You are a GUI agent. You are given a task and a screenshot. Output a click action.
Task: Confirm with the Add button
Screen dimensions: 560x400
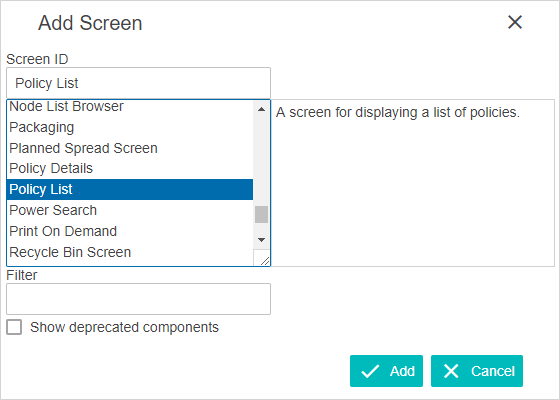coord(386,371)
